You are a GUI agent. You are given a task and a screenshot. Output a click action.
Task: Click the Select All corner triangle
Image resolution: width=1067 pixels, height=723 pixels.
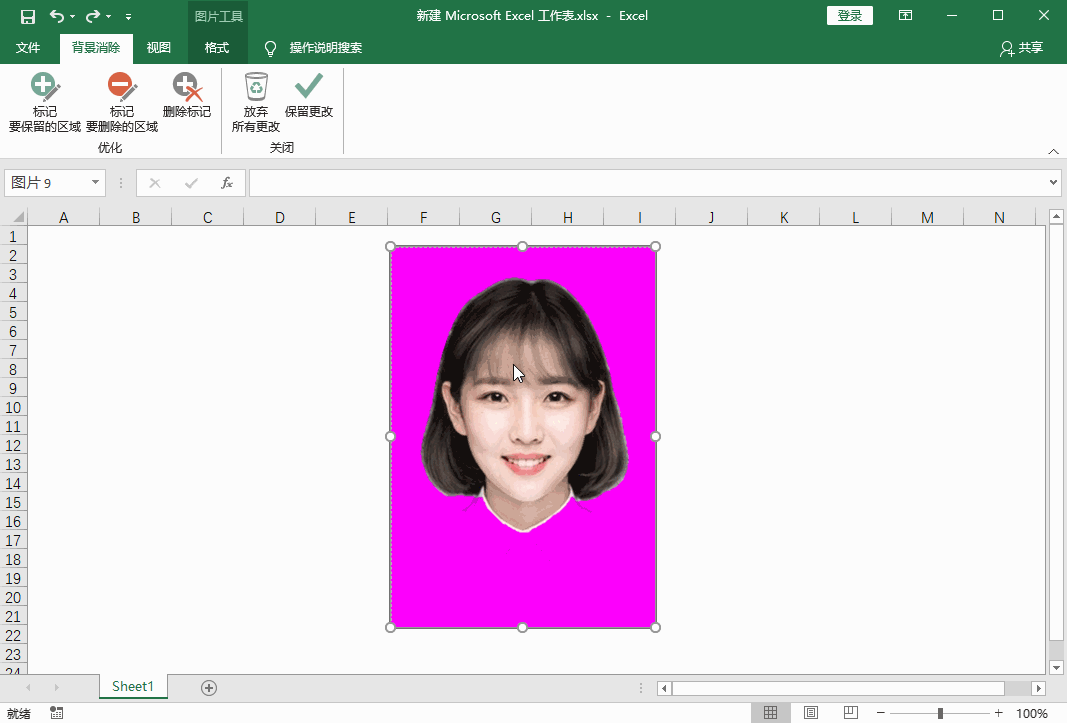pos(18,217)
